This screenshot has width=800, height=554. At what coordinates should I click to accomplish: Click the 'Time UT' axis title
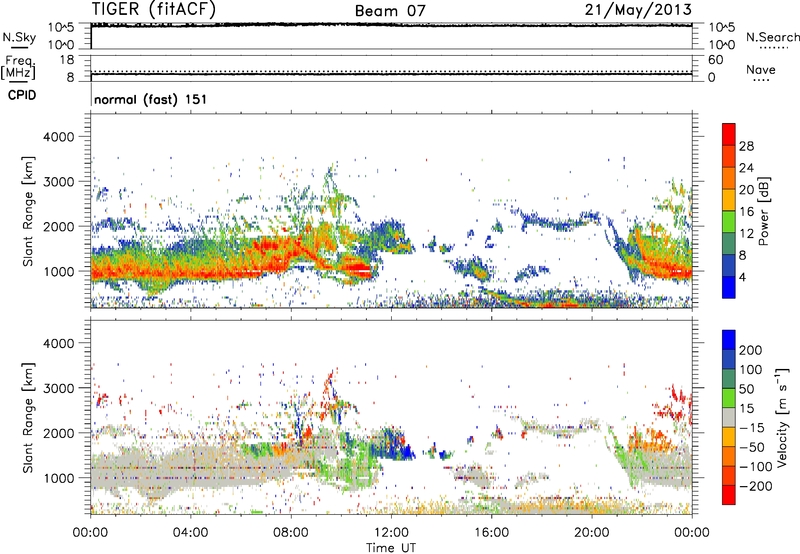tap(391, 548)
